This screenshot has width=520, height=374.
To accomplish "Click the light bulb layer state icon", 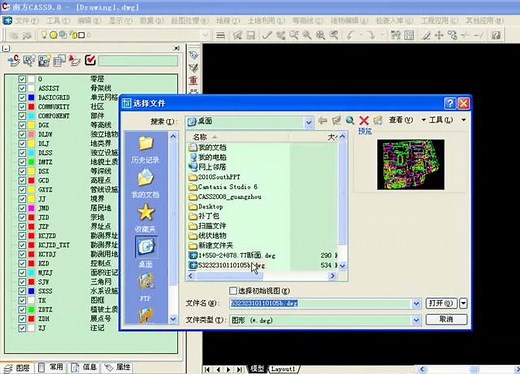I will click(x=44, y=35).
